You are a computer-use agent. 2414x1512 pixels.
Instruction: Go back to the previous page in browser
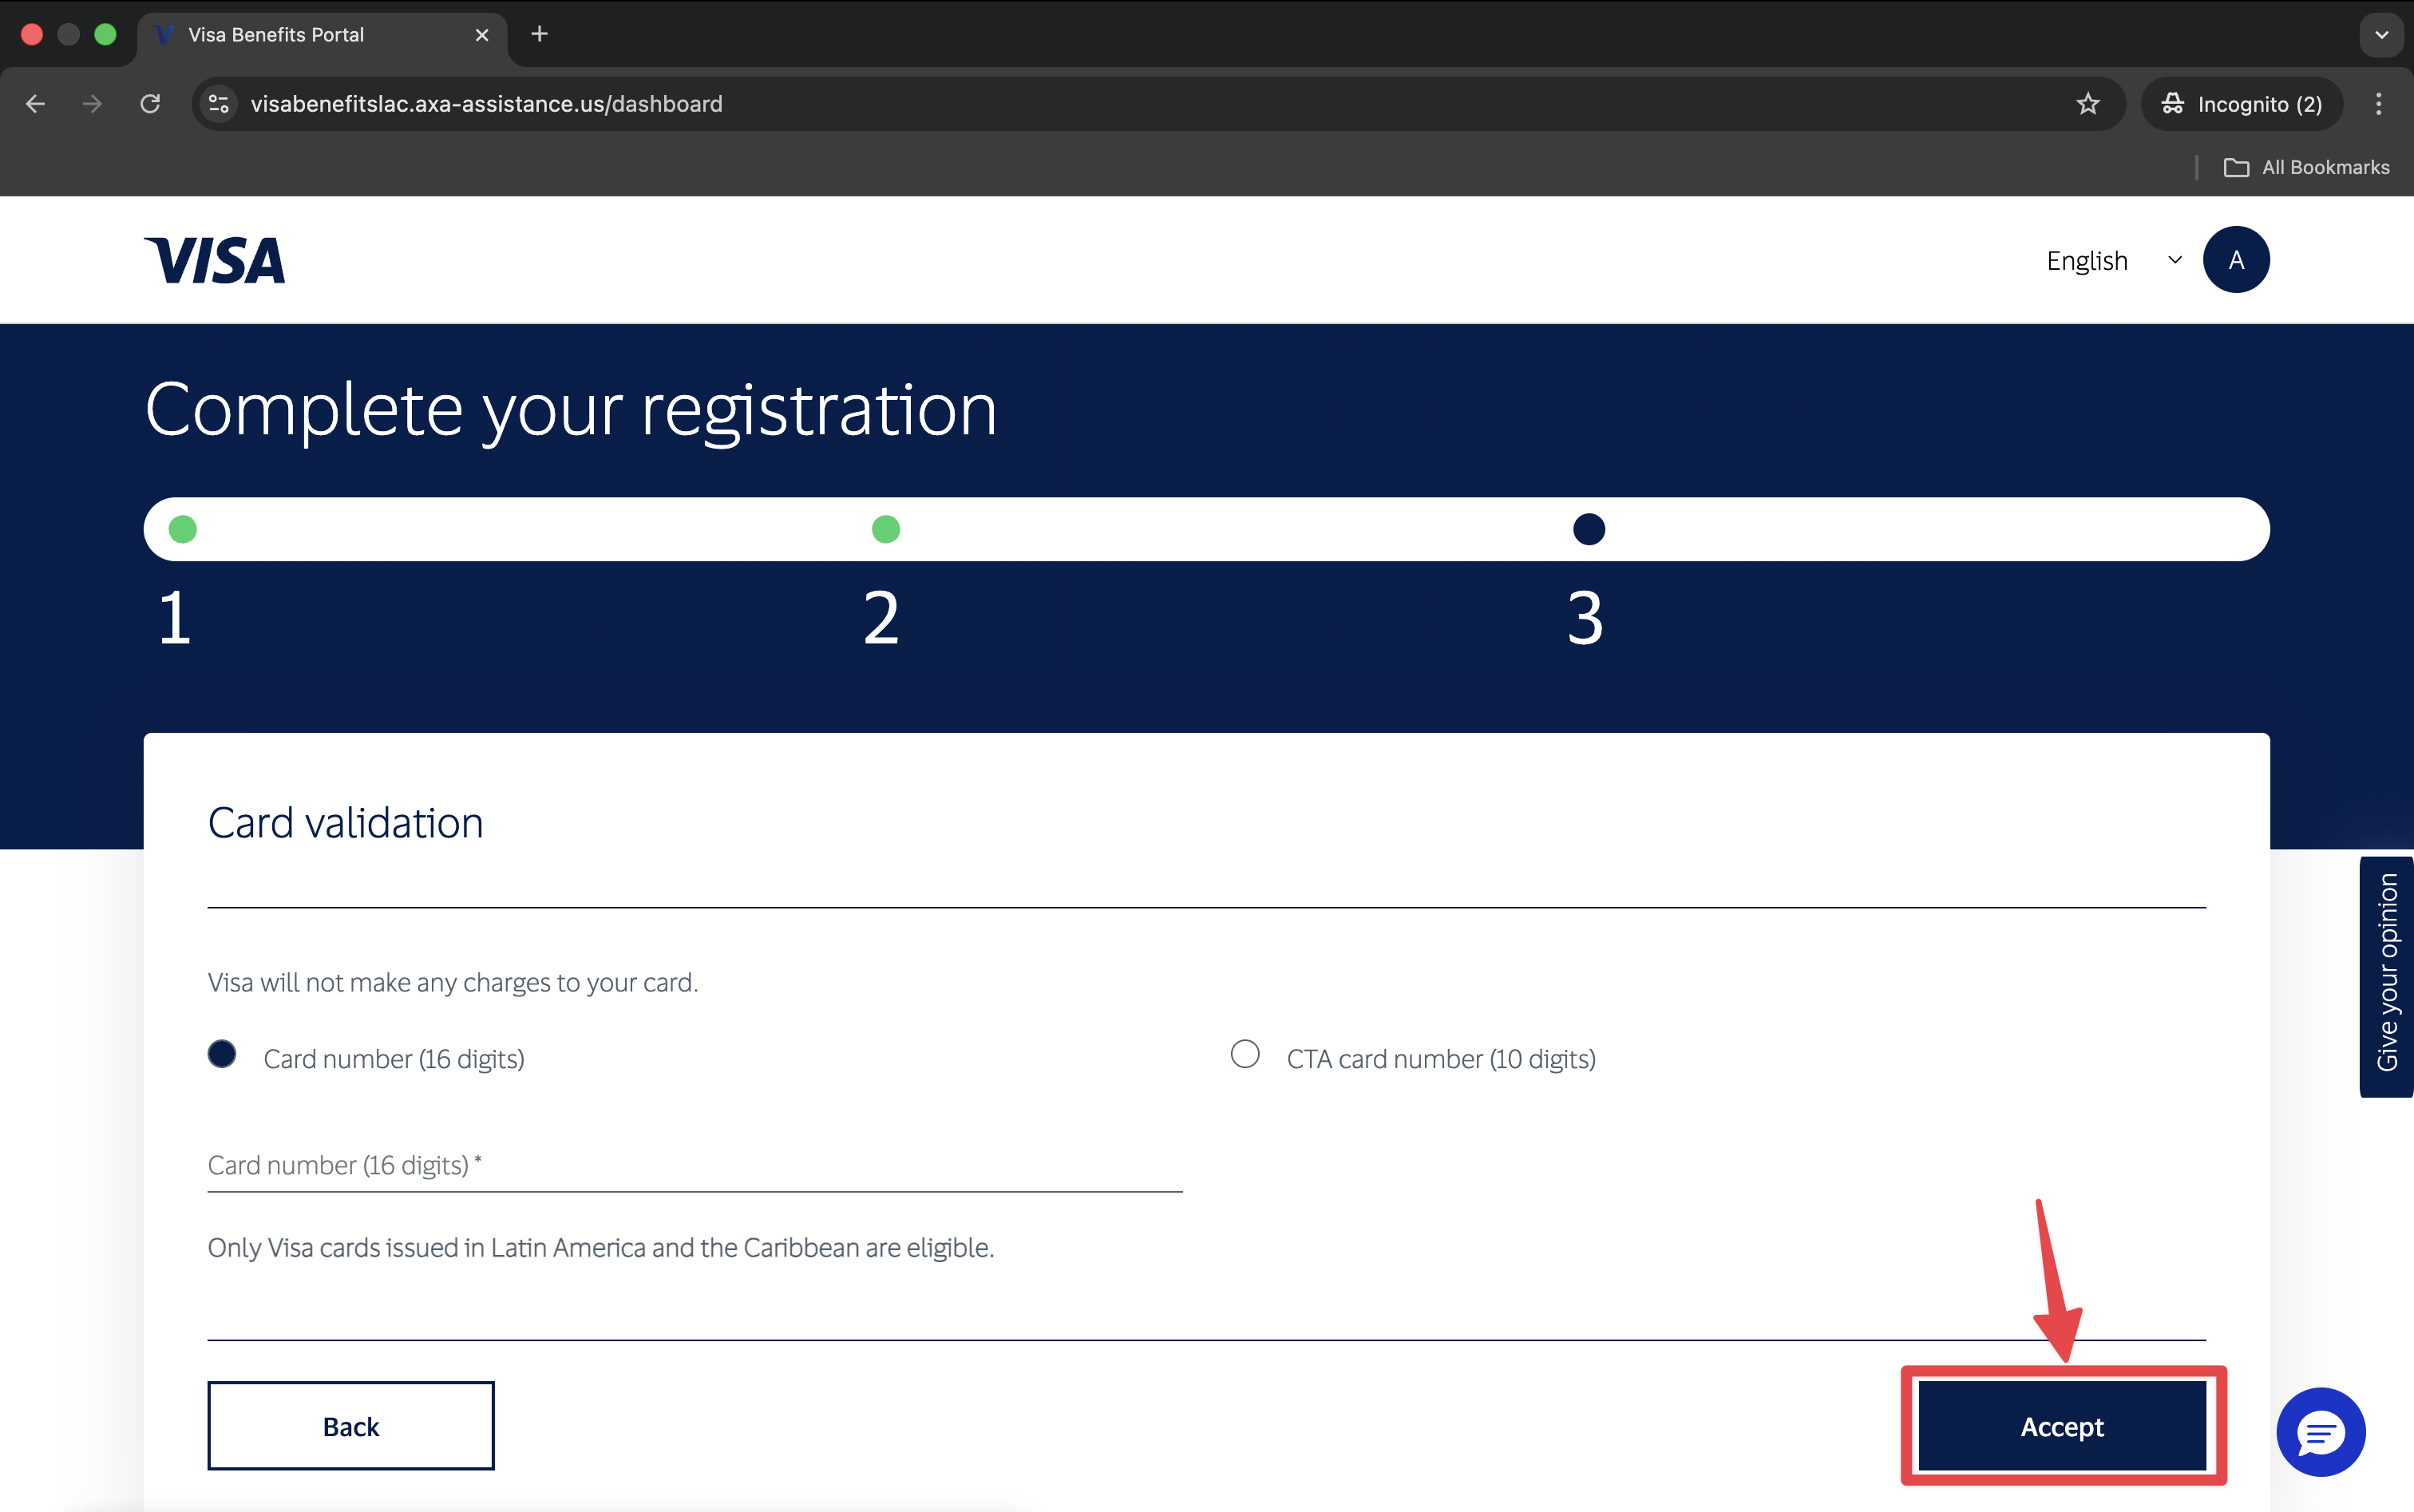[x=36, y=104]
